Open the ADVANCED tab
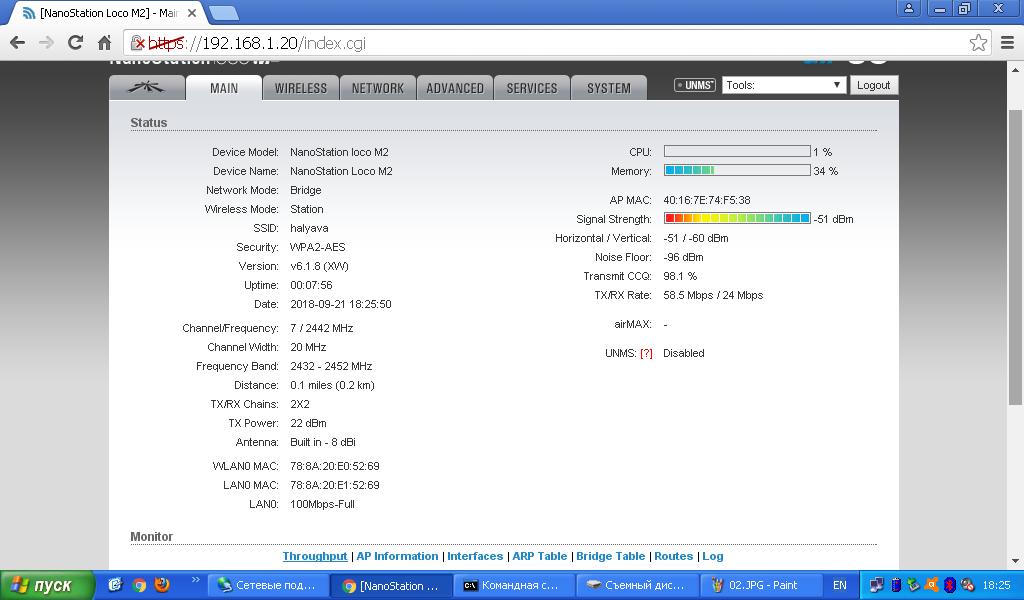Screen dimensions: 1024x600 point(455,88)
